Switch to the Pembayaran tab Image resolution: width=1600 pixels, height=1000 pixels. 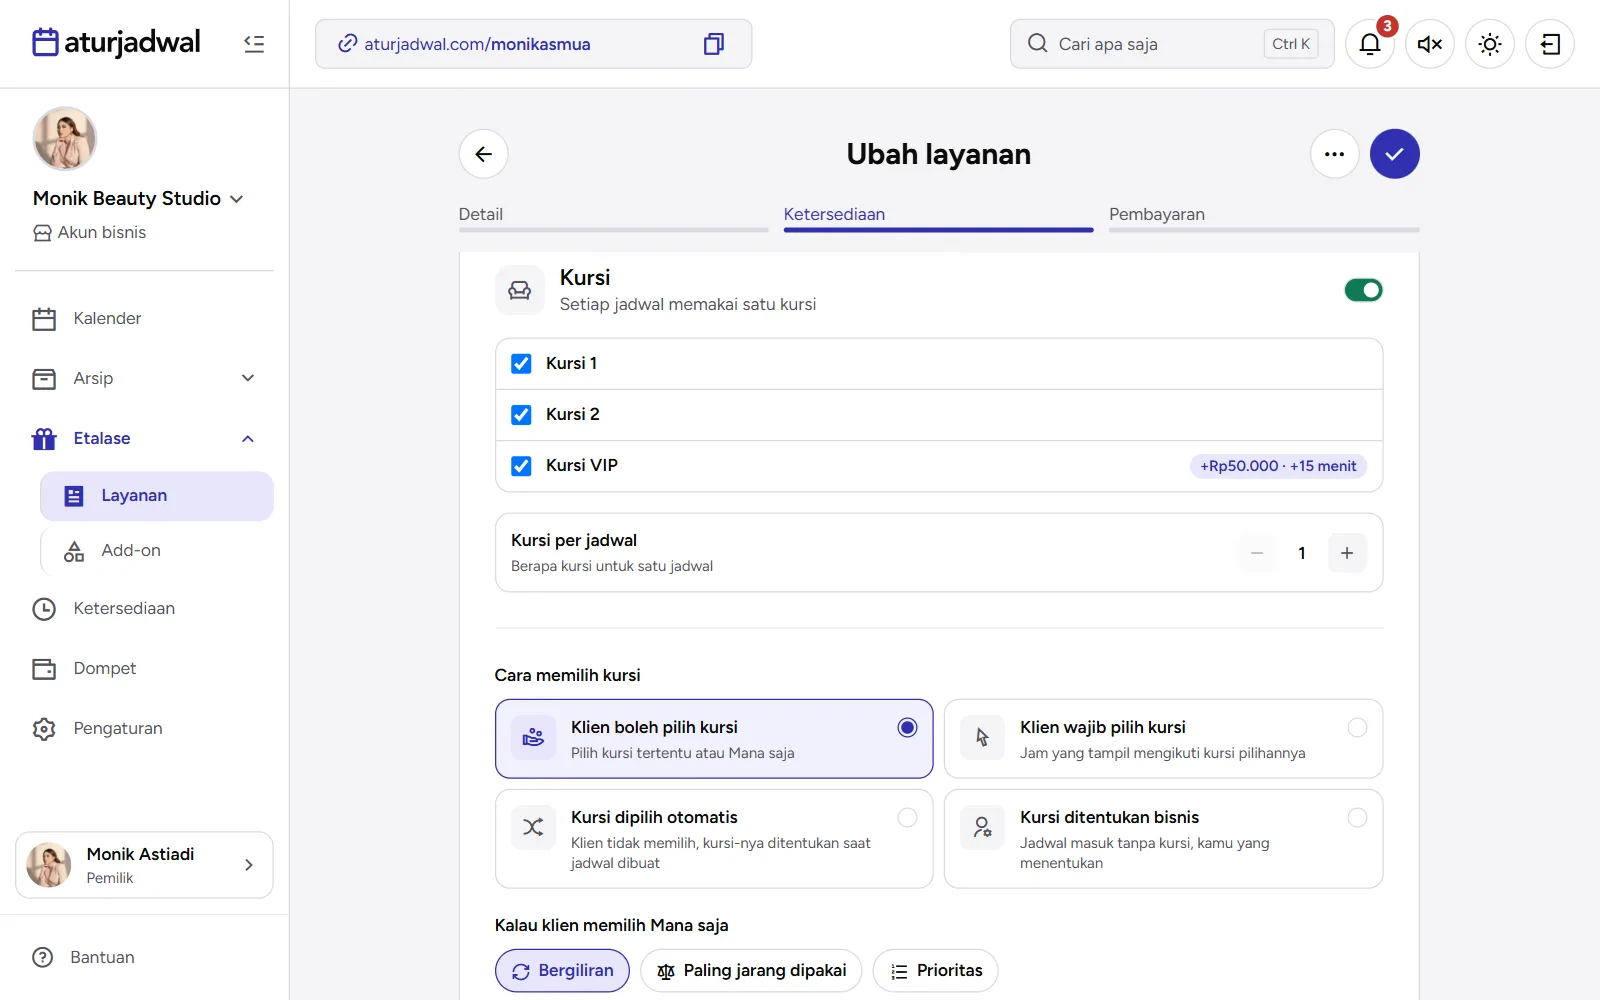click(1264, 217)
